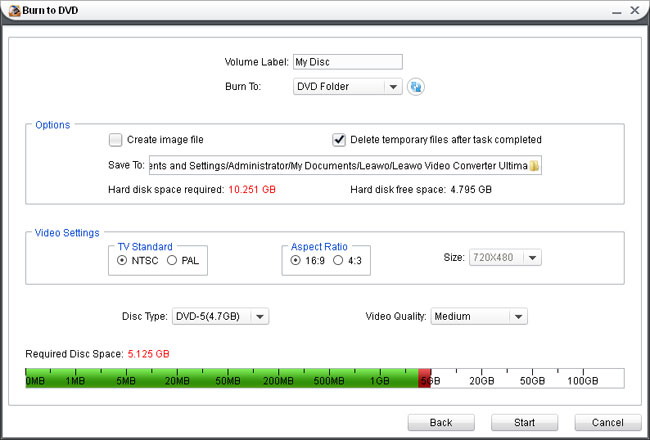Click the Options group label

tap(53, 125)
